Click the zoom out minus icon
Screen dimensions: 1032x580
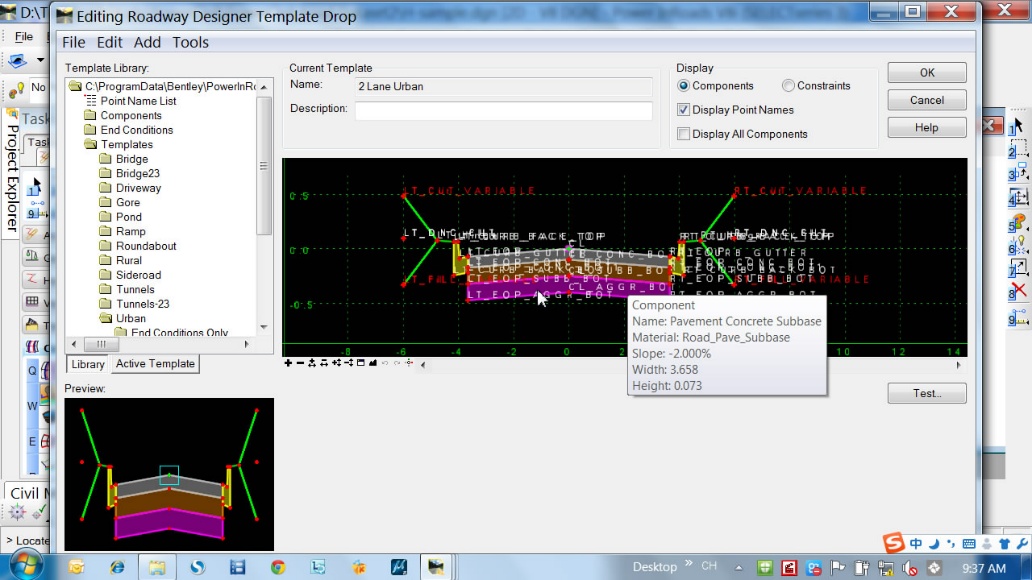(x=300, y=363)
